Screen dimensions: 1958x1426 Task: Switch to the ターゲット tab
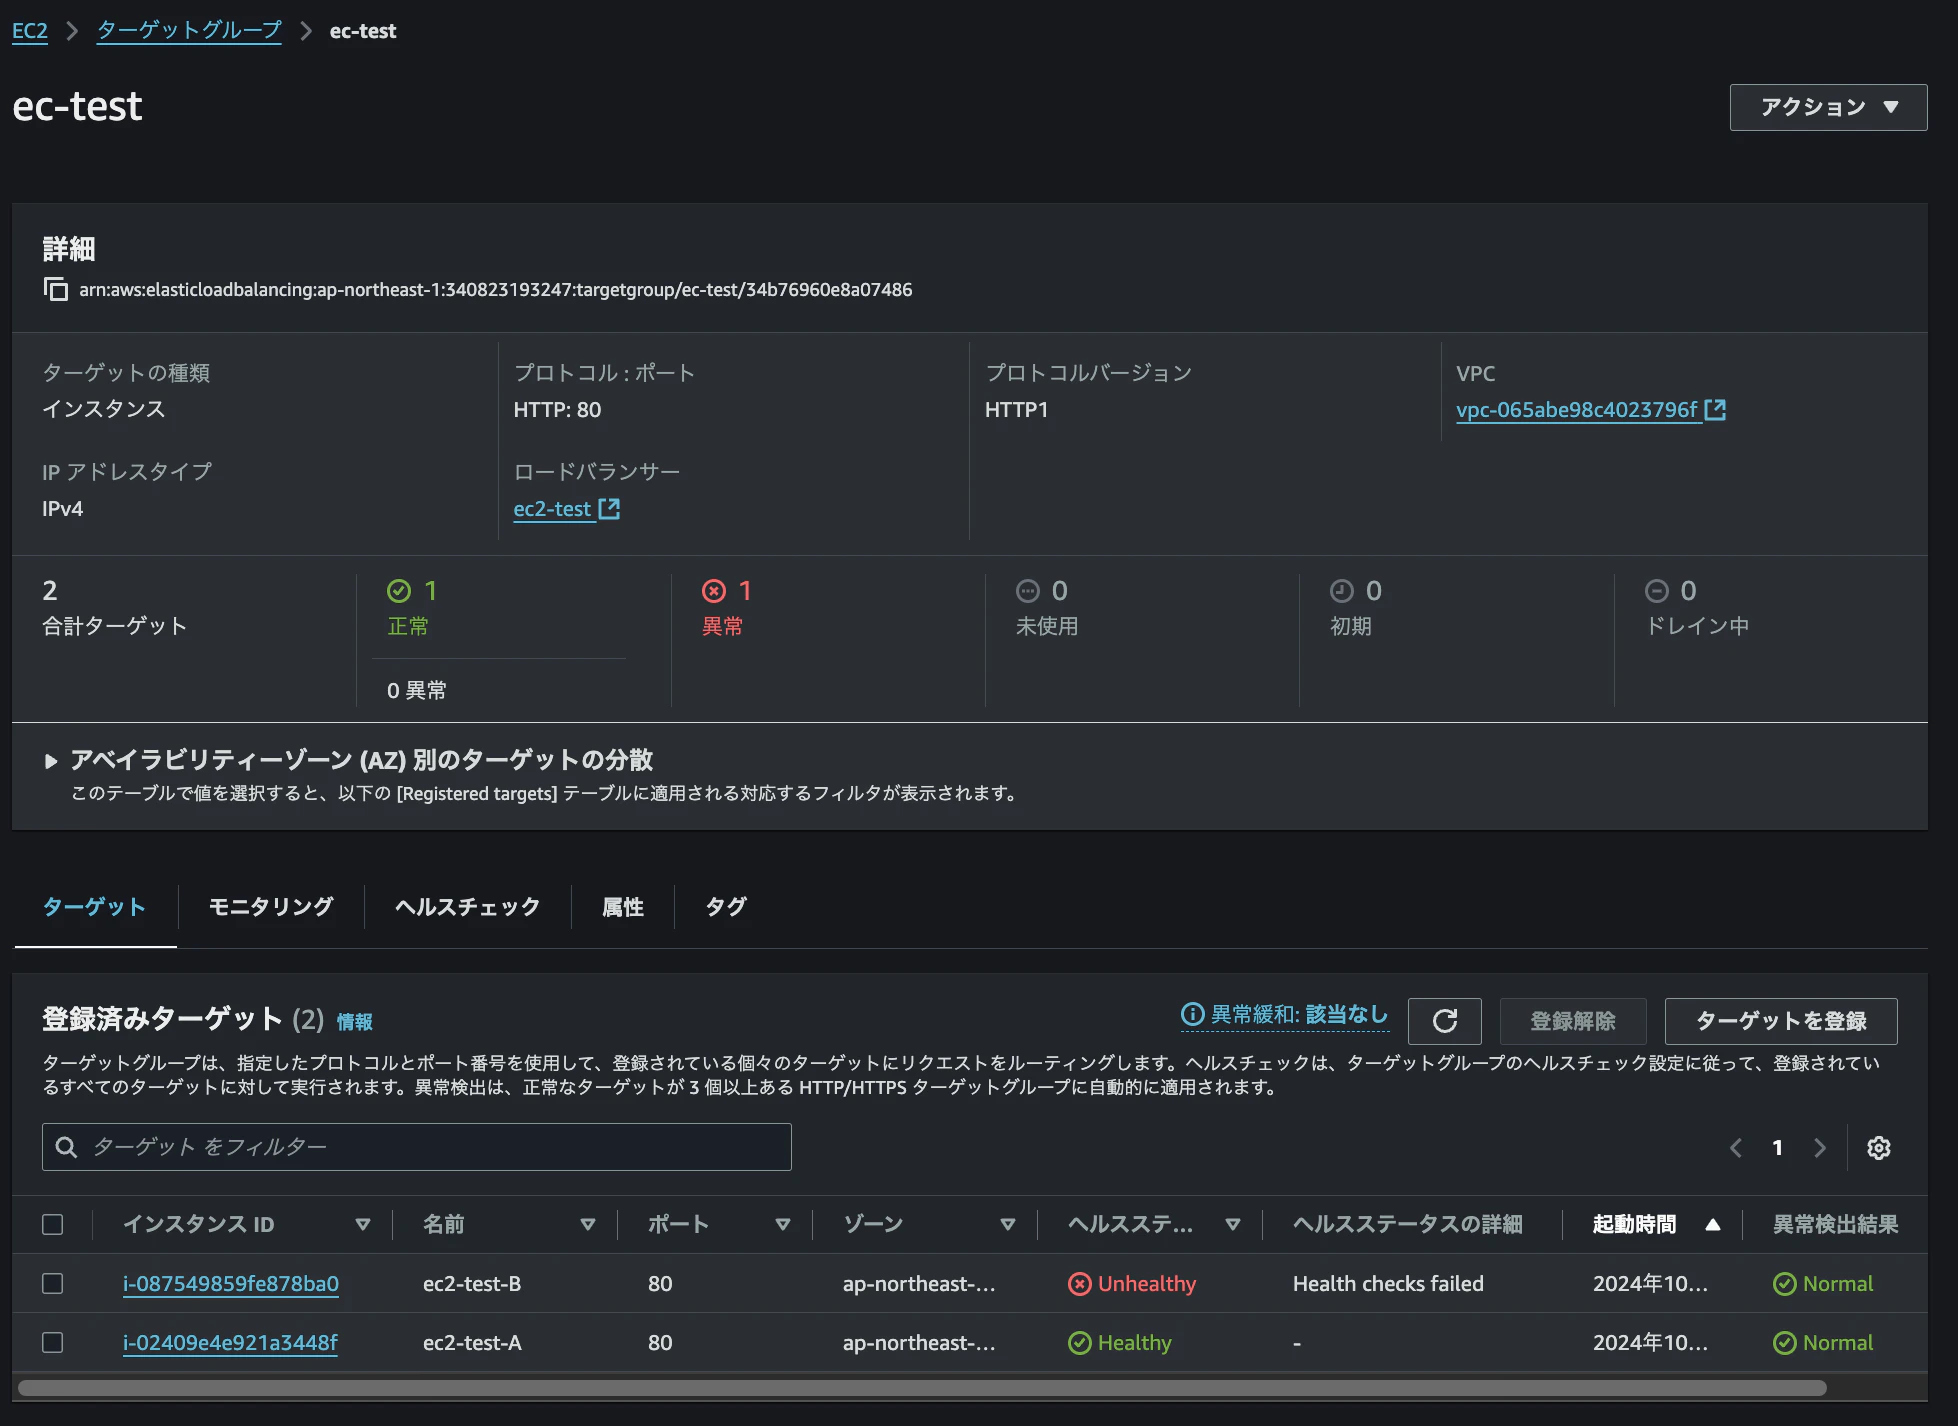coord(94,907)
